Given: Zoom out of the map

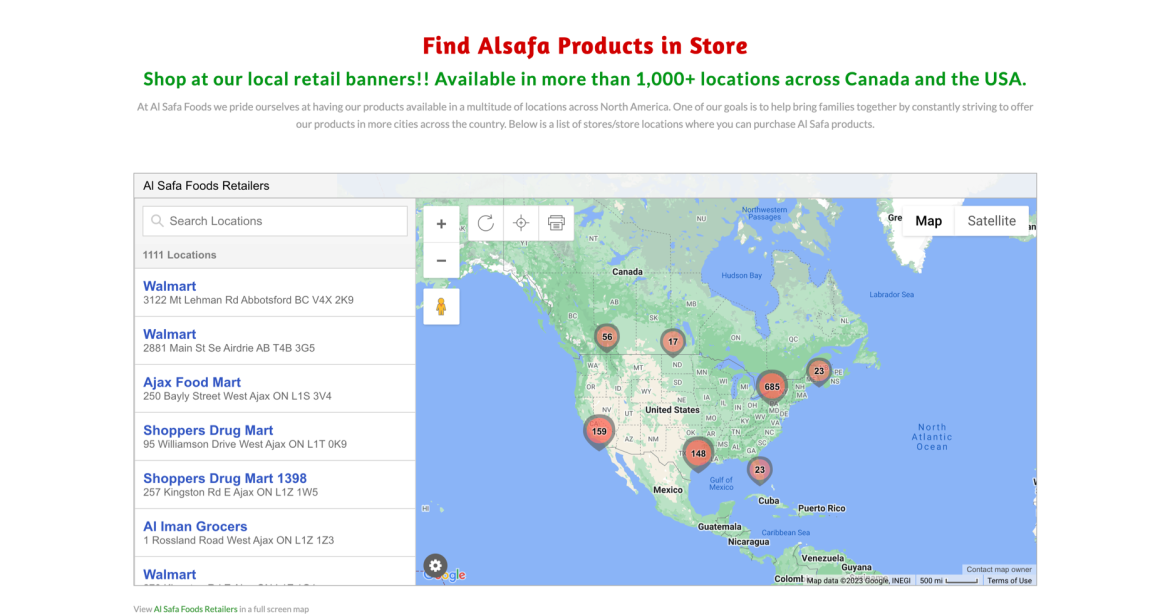Looking at the screenshot, I should [441, 260].
